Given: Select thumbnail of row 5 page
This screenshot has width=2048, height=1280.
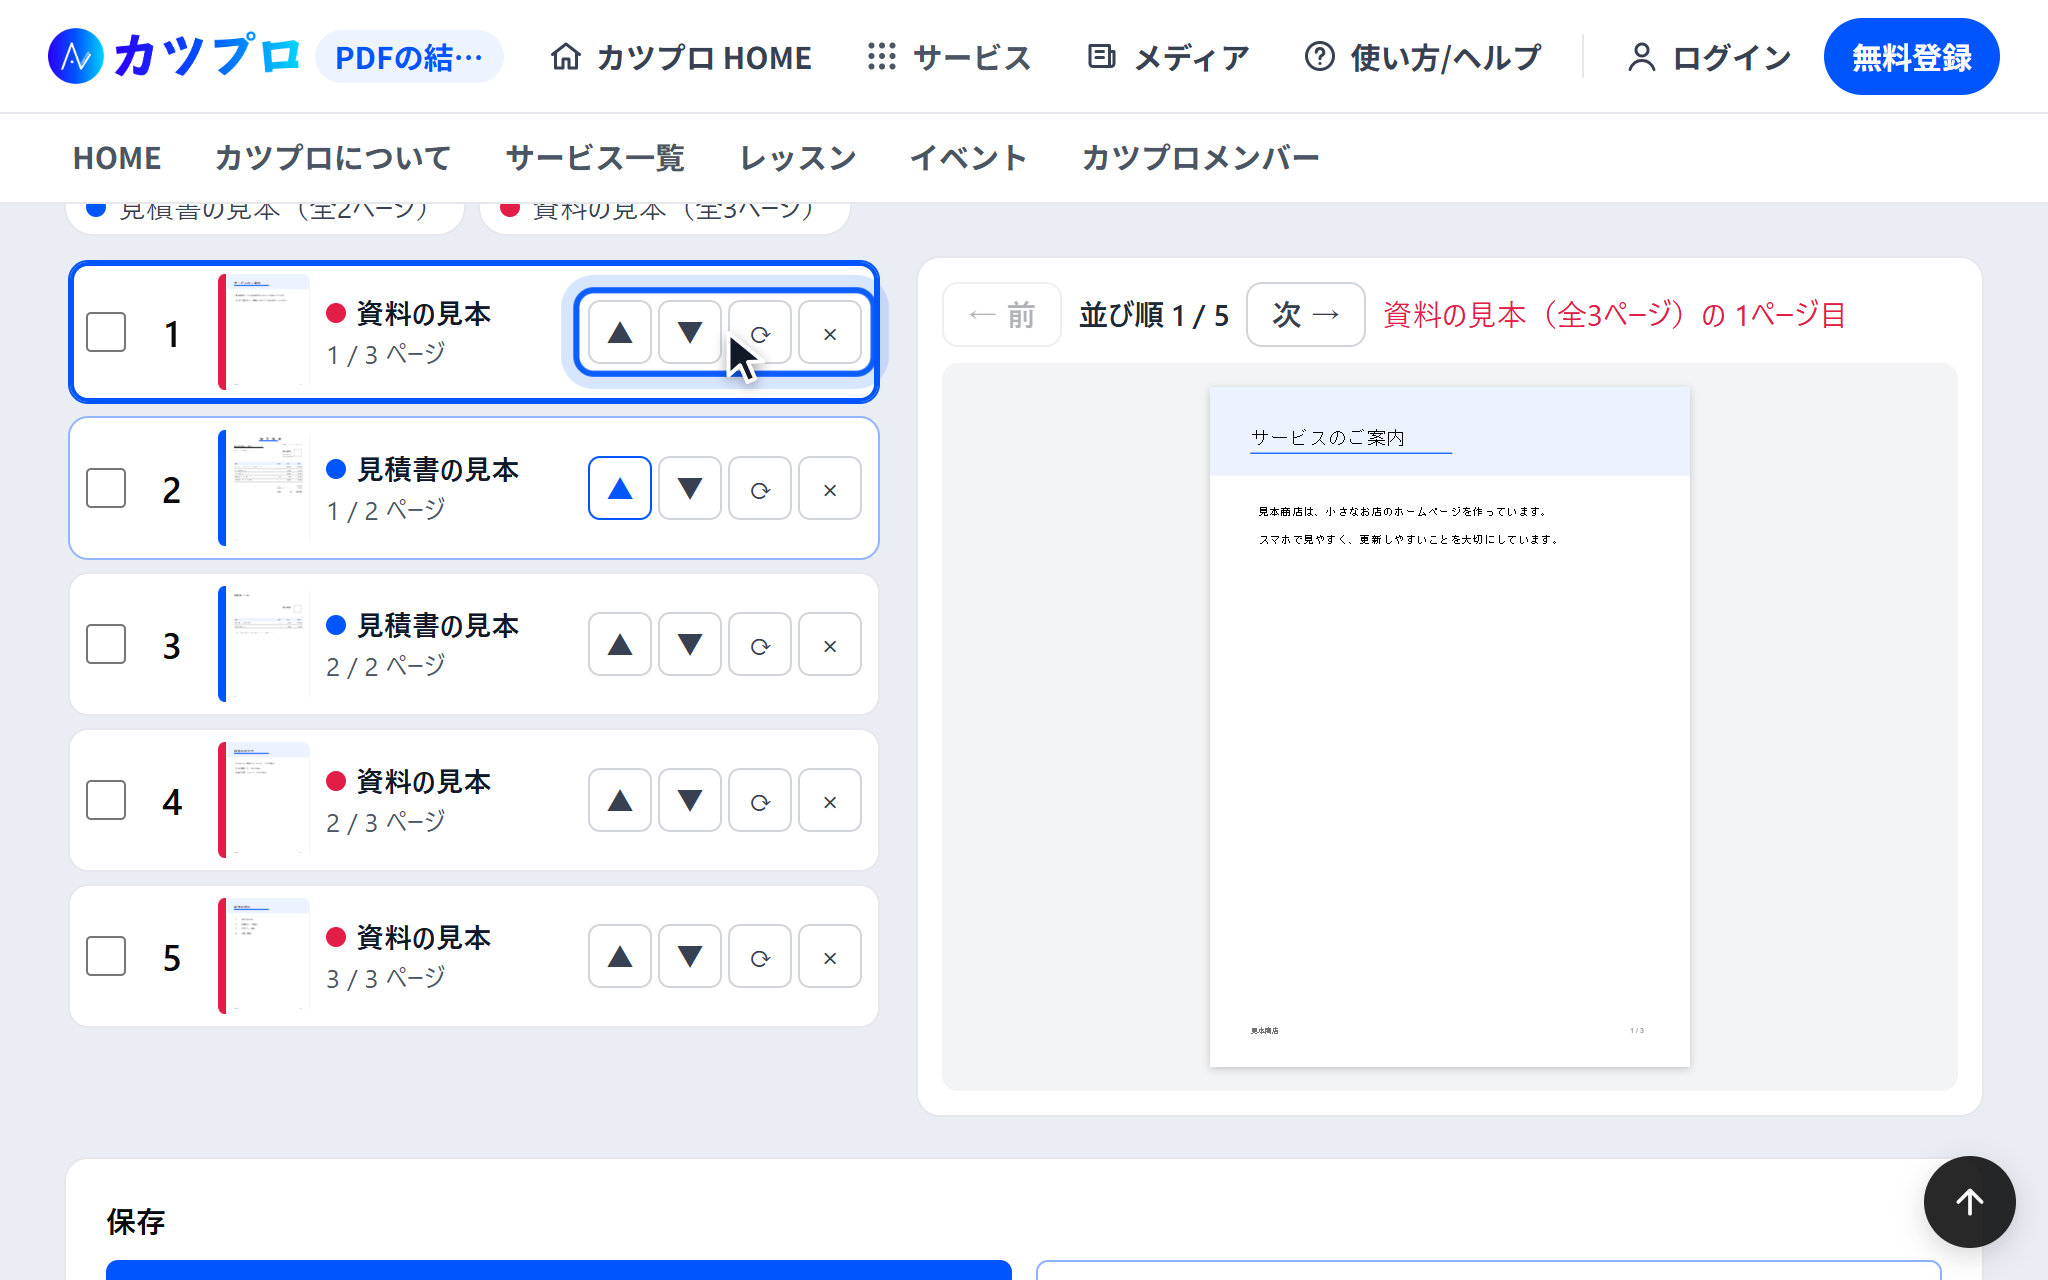Looking at the screenshot, I should point(264,956).
